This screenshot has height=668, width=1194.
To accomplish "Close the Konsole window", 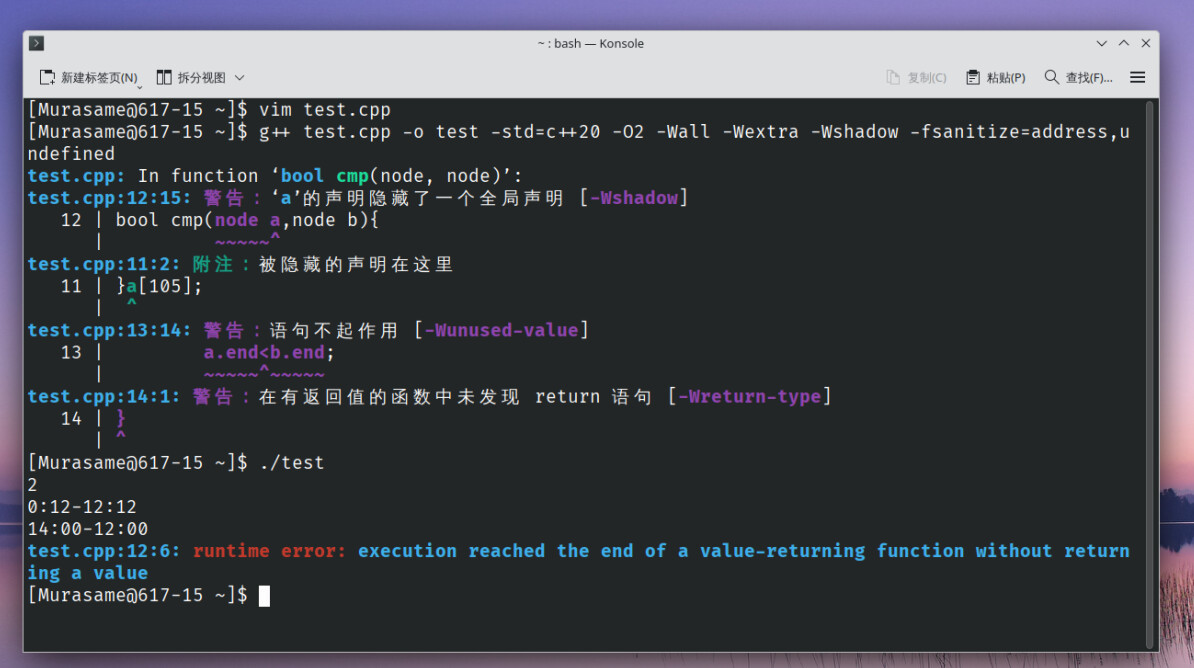I will [1145, 43].
